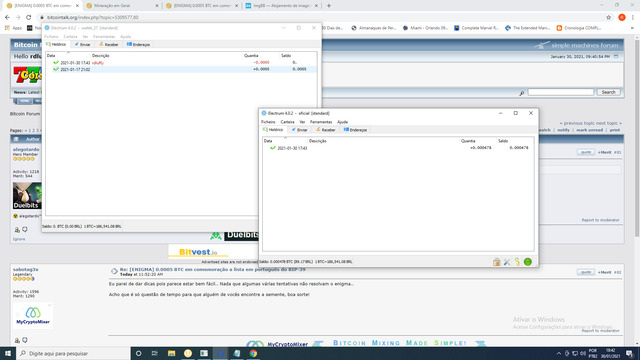The width and height of the screenshot is (640, 360).
Task: Click the forum Search button
Action: click(608, 92)
